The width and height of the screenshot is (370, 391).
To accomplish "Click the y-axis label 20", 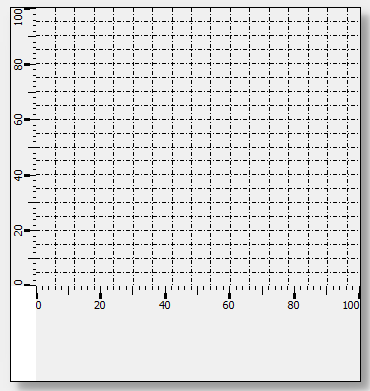I will [18, 230].
